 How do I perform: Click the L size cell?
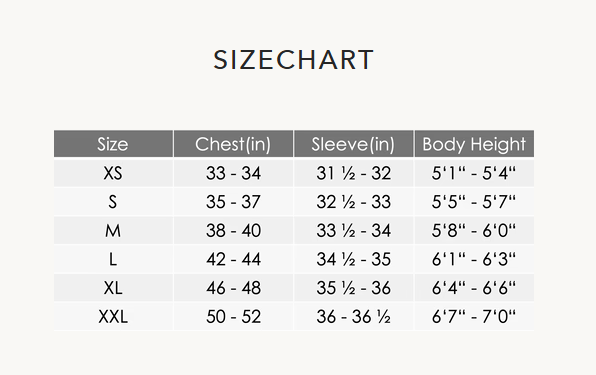pos(113,259)
